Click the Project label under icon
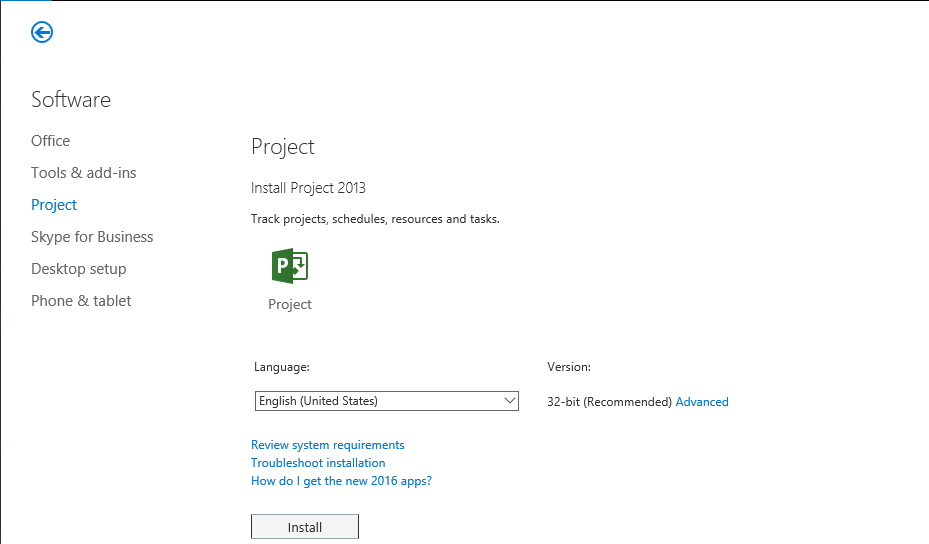Screen dimensions: 929x544 click(x=290, y=304)
